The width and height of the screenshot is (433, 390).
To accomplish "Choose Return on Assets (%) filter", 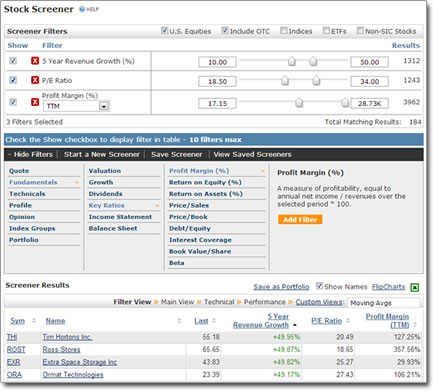I will pos(206,194).
